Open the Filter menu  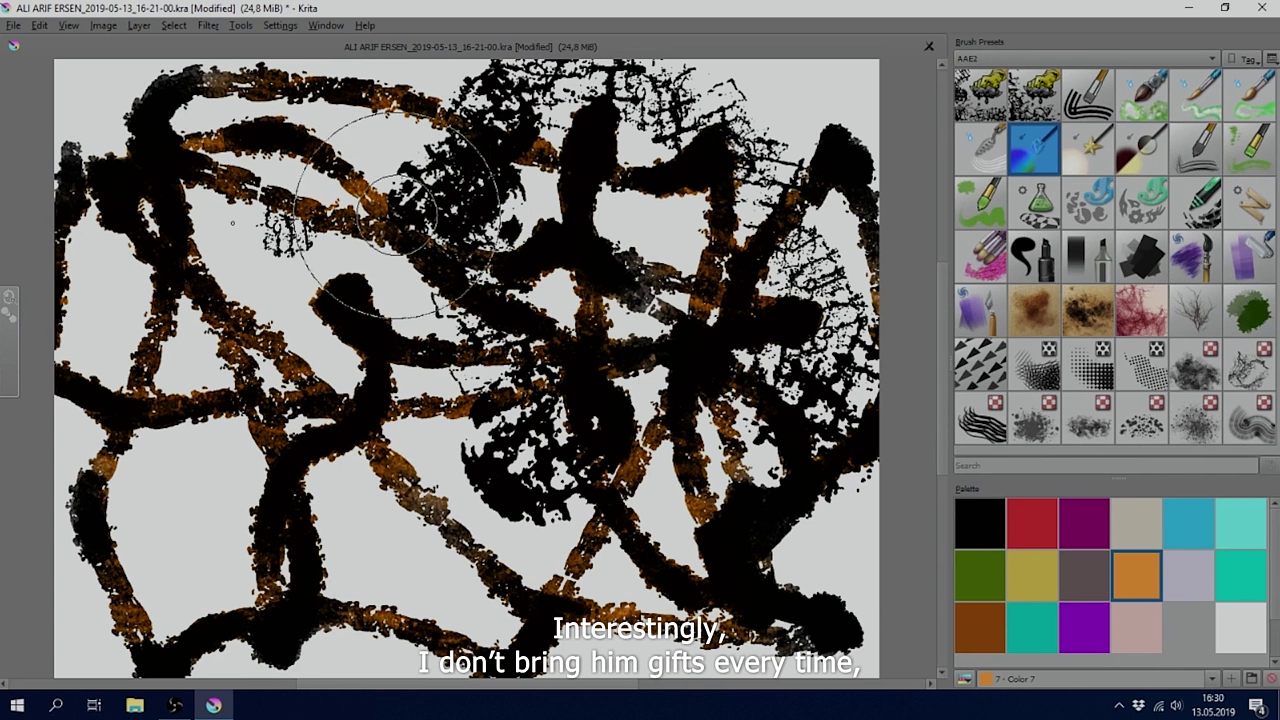tap(208, 25)
